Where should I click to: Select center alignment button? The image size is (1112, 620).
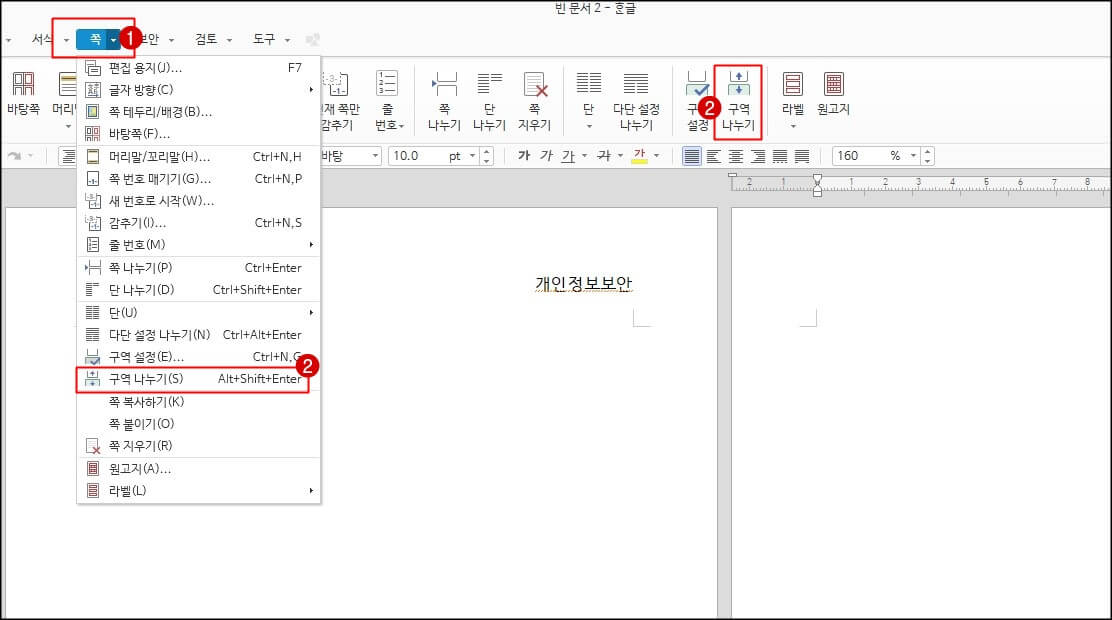point(735,156)
